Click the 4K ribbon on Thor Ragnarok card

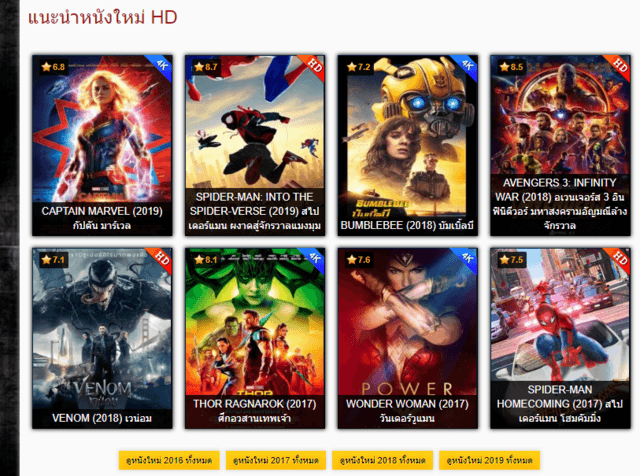tap(314, 258)
